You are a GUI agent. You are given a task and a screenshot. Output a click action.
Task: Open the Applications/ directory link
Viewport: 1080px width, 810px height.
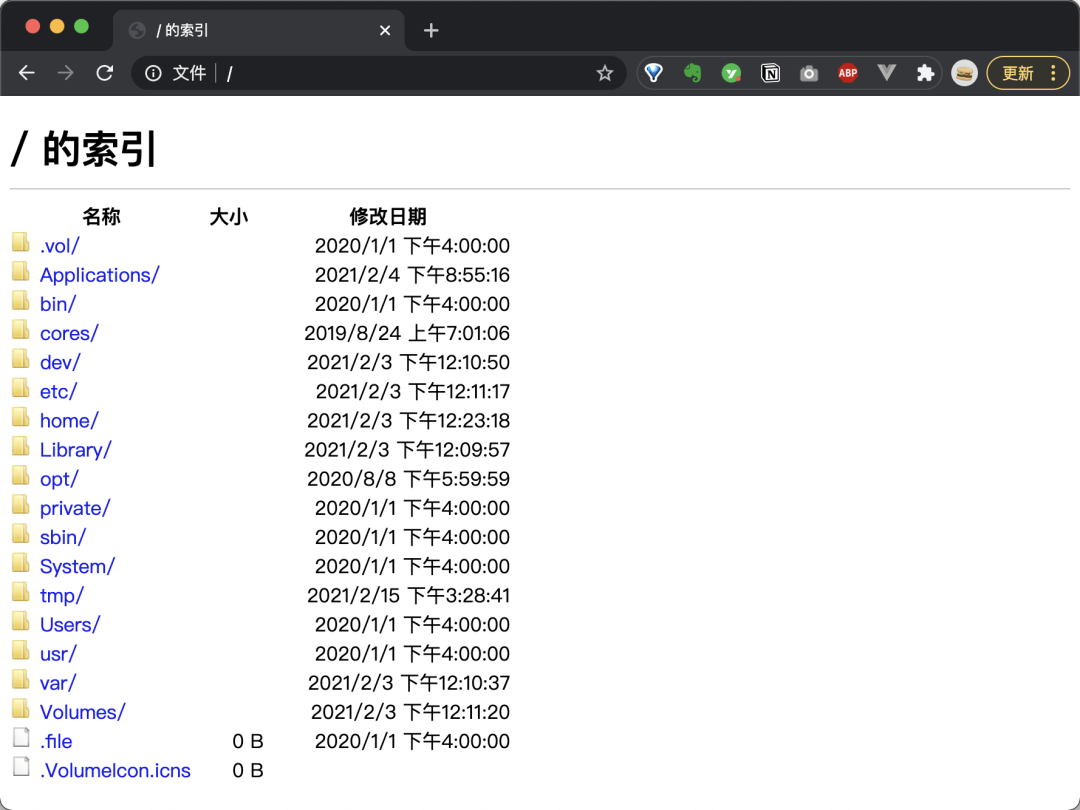point(100,275)
